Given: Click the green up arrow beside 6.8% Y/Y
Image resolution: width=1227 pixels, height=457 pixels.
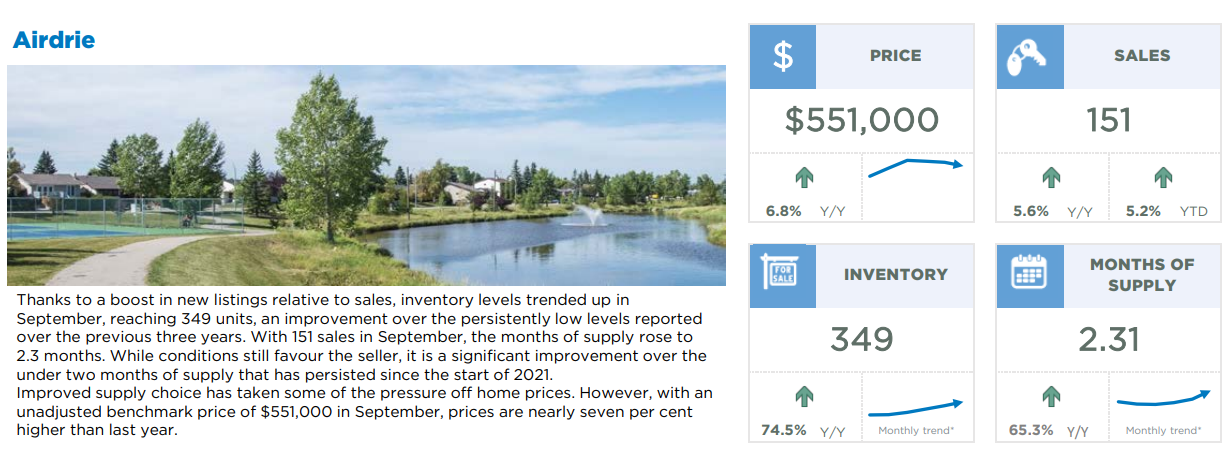Looking at the screenshot, I should (x=804, y=177).
